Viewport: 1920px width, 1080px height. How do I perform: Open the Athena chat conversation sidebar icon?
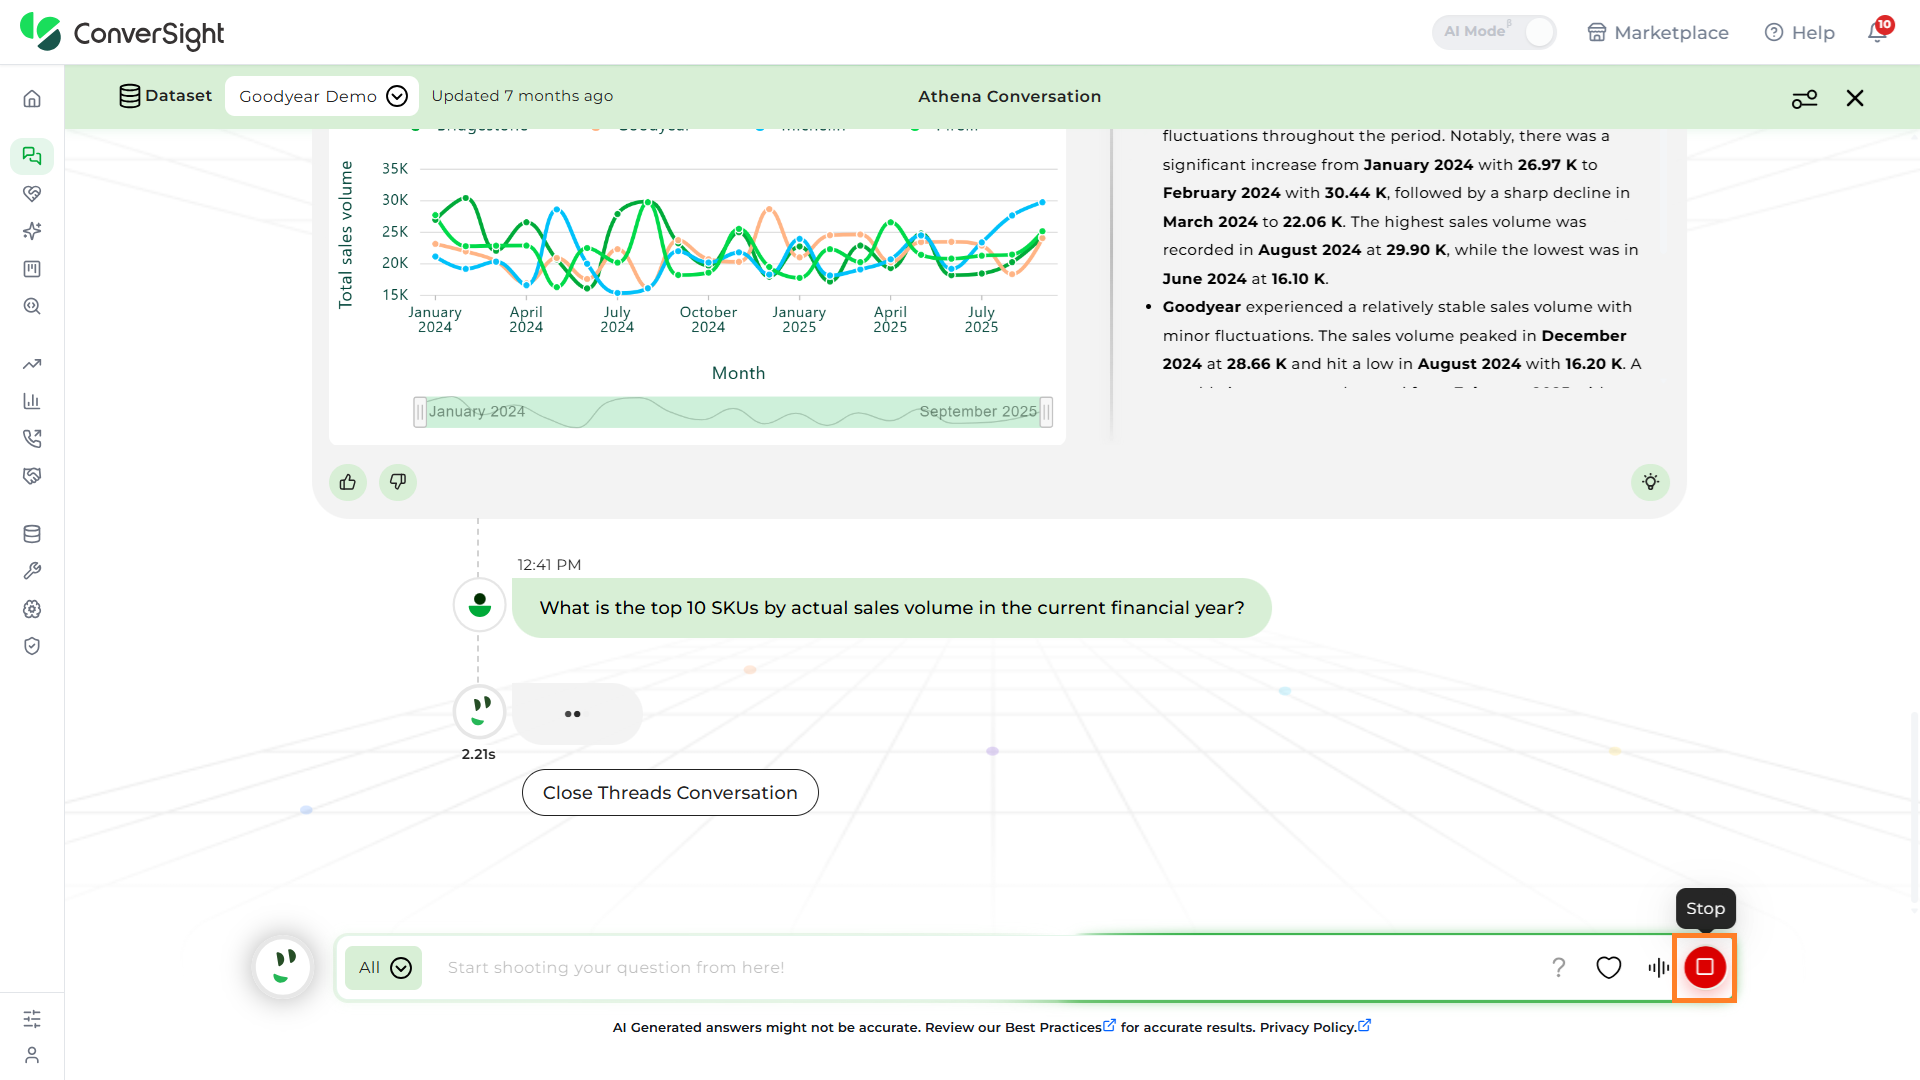(32, 156)
